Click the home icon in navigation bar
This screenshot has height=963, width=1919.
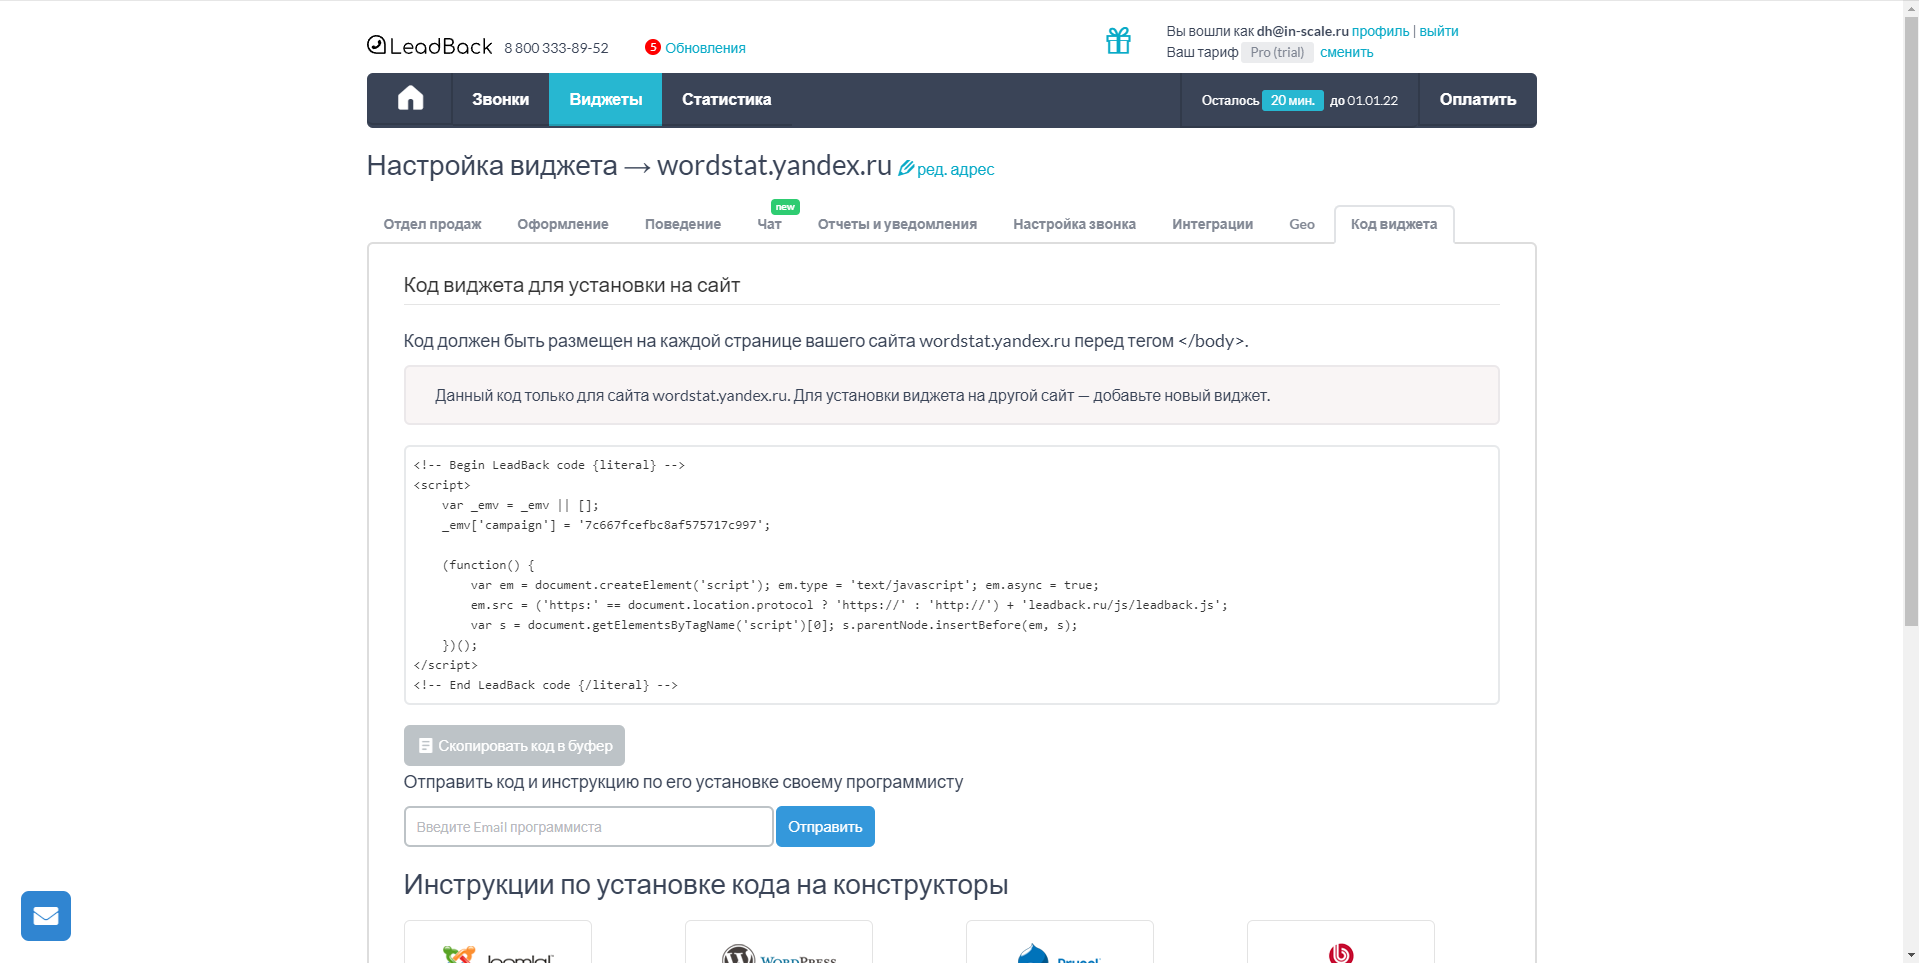[x=410, y=98]
